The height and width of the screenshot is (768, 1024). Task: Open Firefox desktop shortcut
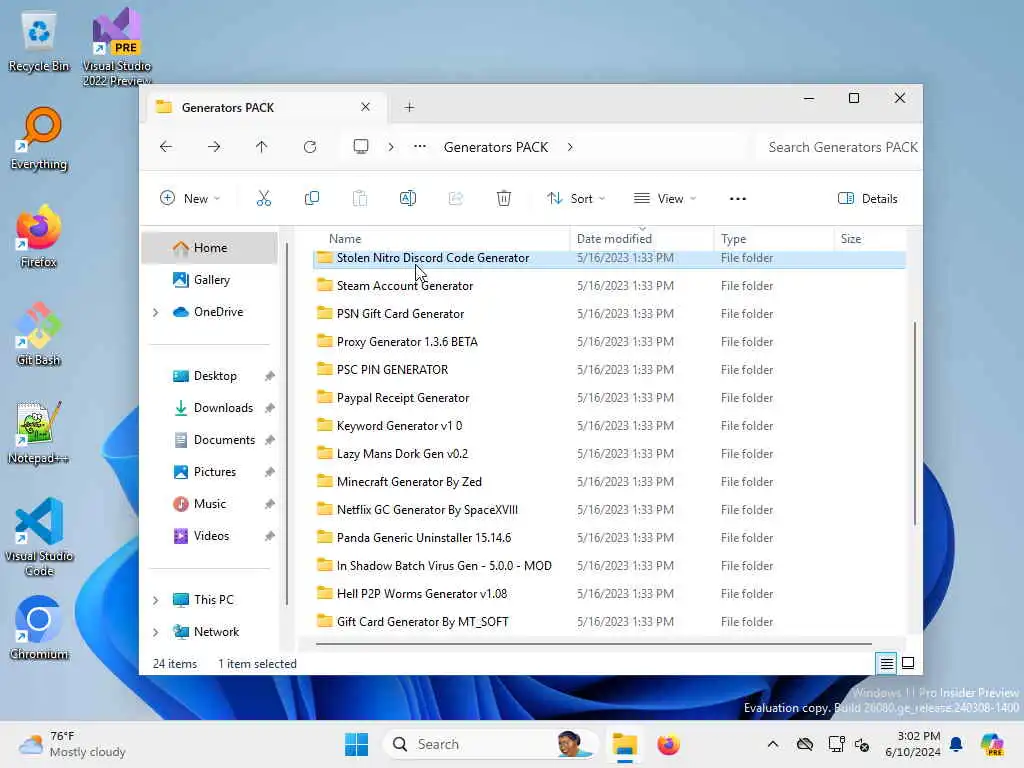39,236
